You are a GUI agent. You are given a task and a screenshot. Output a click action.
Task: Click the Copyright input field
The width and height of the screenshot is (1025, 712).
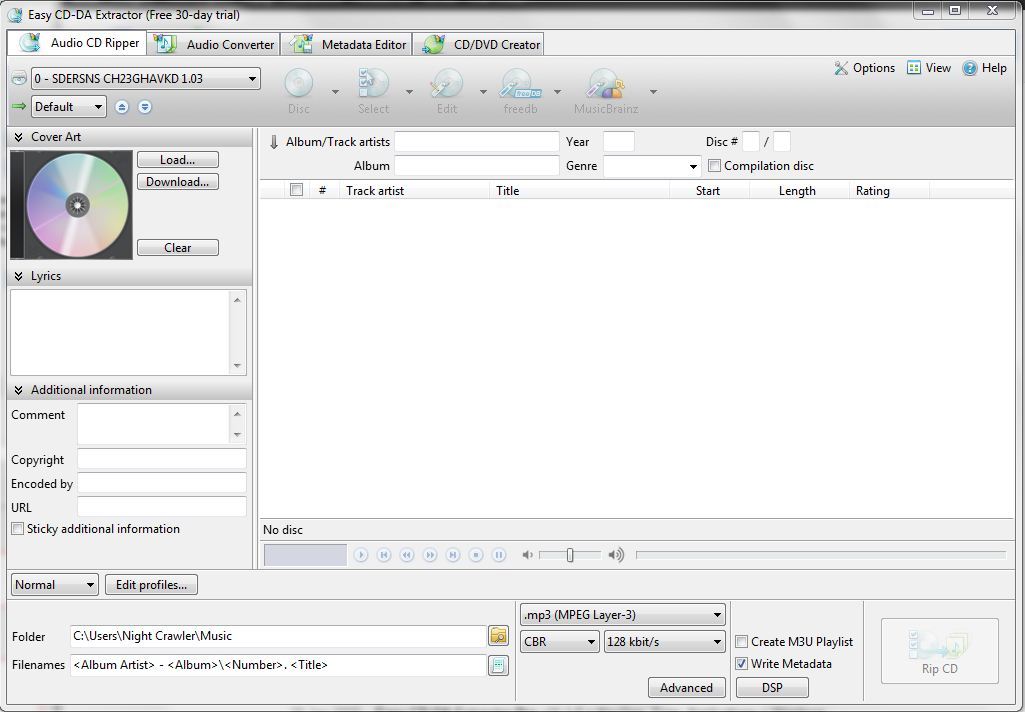161,459
